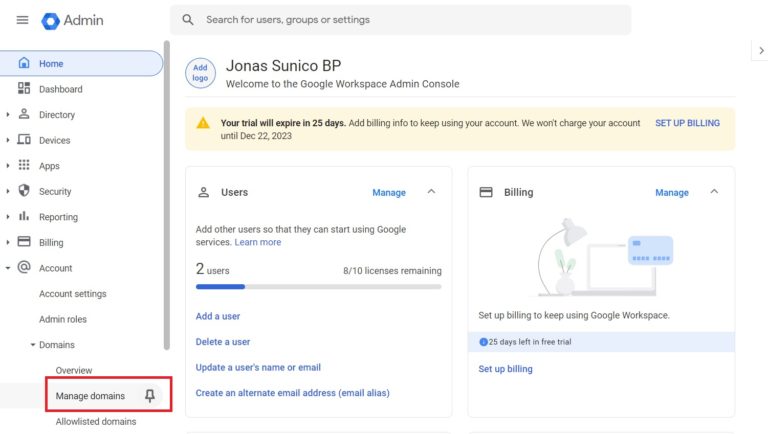This screenshot has height=434, width=768.
Task: Collapse the Billing card chevron
Action: pos(714,192)
